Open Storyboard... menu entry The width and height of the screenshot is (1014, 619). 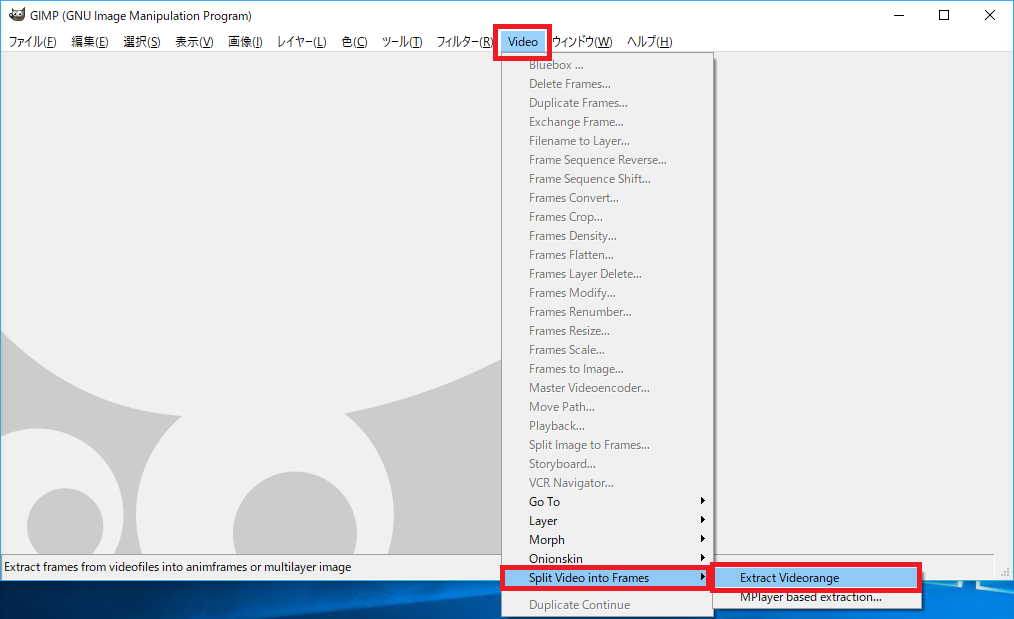coord(607,464)
